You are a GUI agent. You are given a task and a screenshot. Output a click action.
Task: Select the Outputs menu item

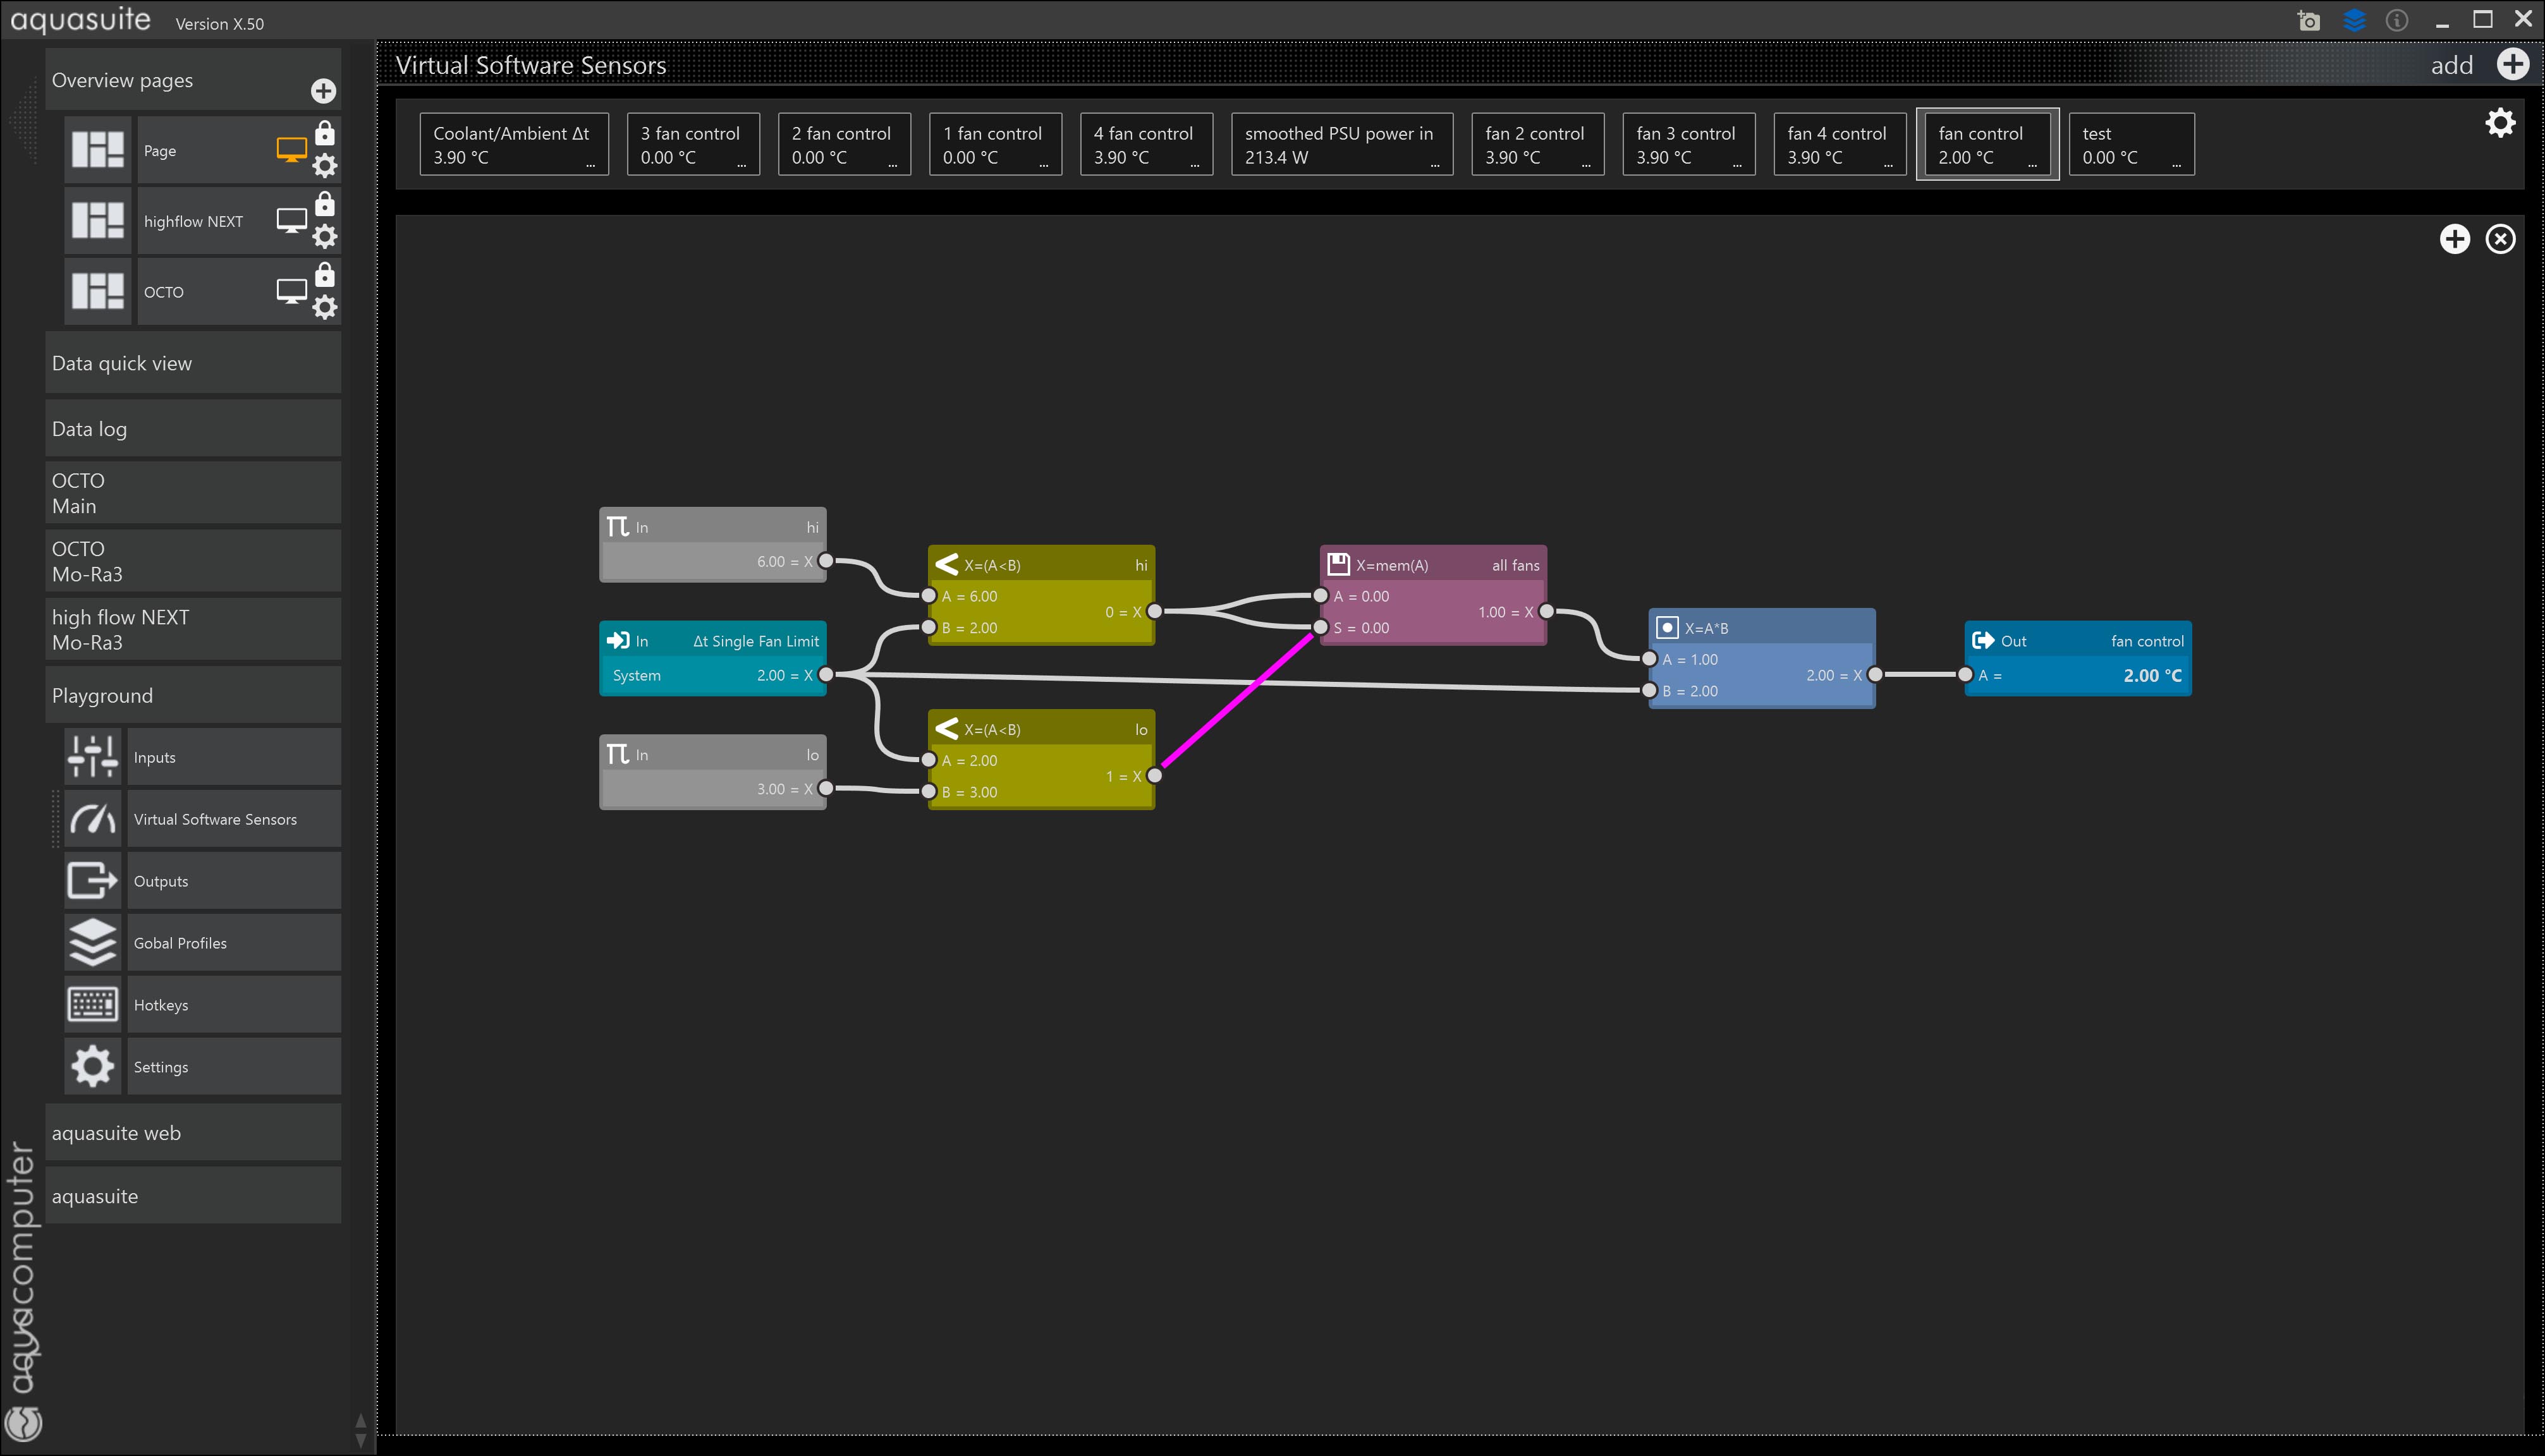point(232,881)
